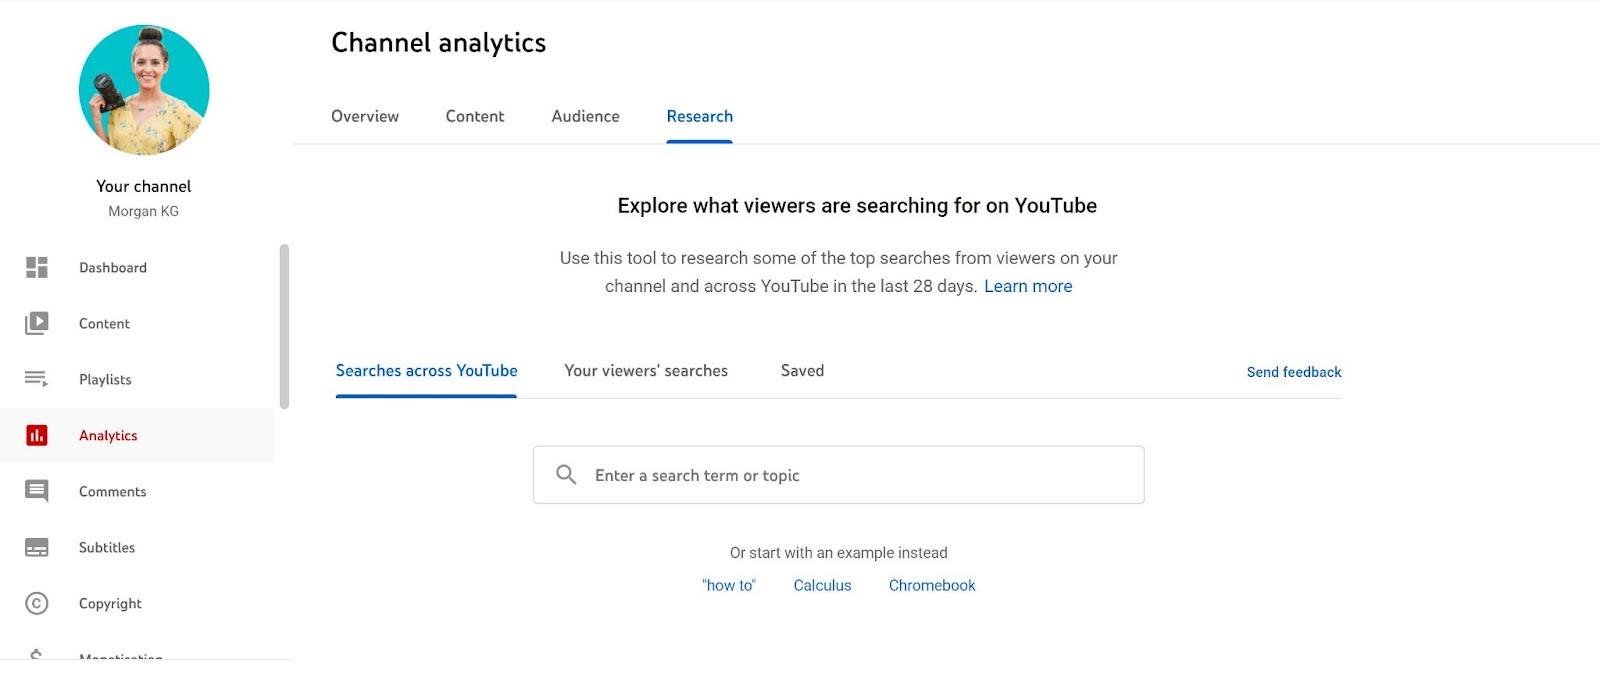Click the Content video icon in sidebar
The width and height of the screenshot is (1600, 673).
(37, 323)
